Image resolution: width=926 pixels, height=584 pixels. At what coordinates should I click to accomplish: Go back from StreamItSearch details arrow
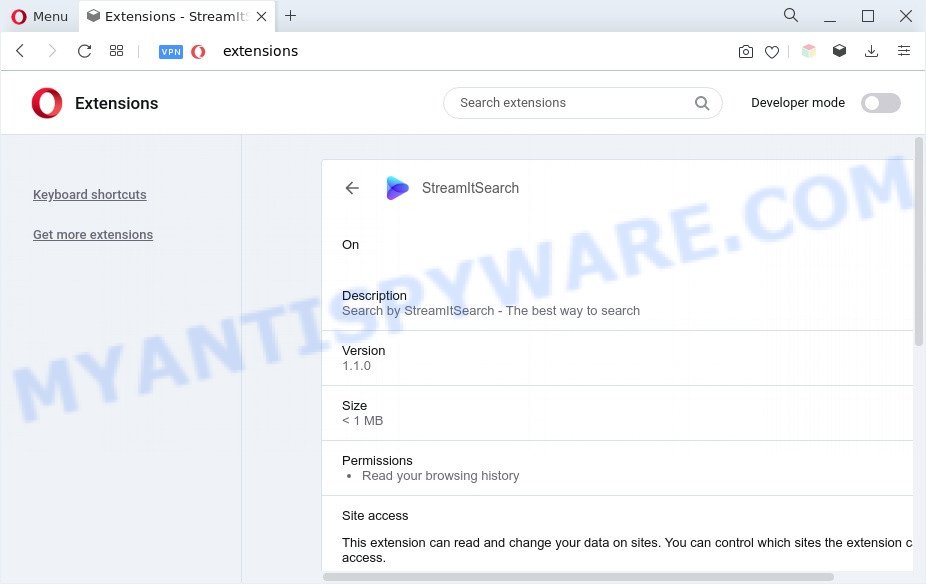tap(352, 188)
